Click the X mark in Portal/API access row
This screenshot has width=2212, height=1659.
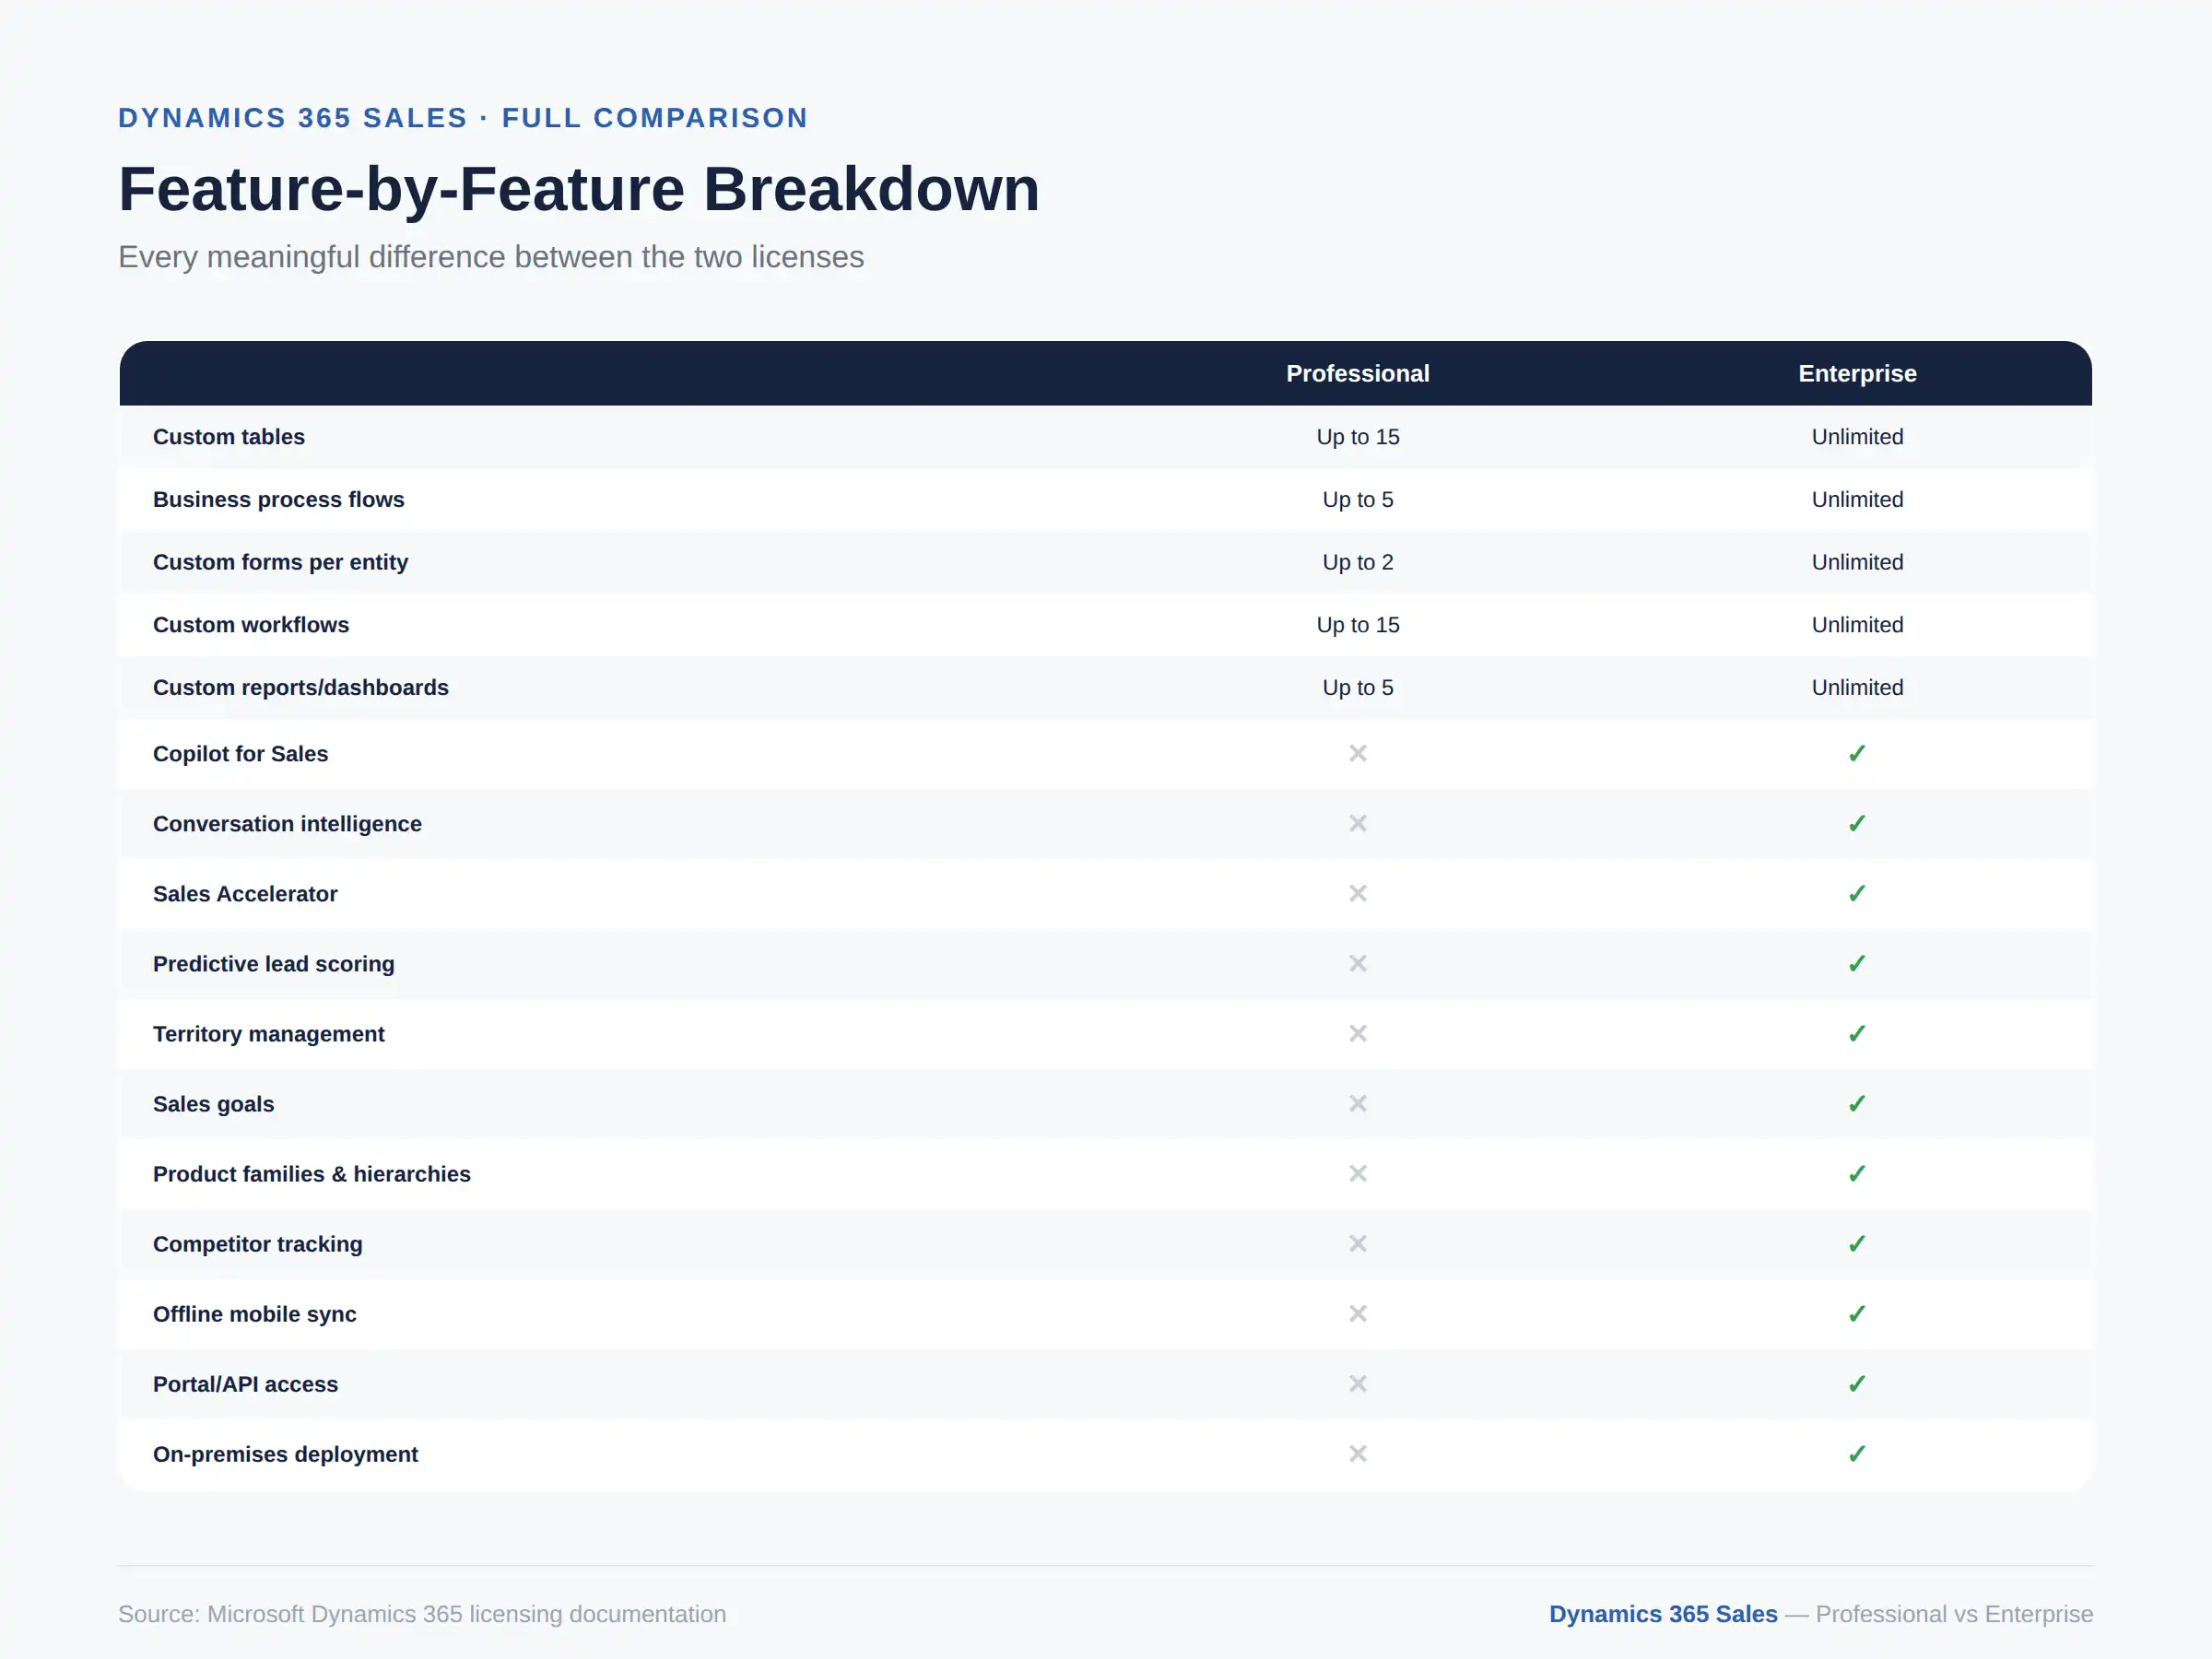pyautogui.click(x=1357, y=1383)
